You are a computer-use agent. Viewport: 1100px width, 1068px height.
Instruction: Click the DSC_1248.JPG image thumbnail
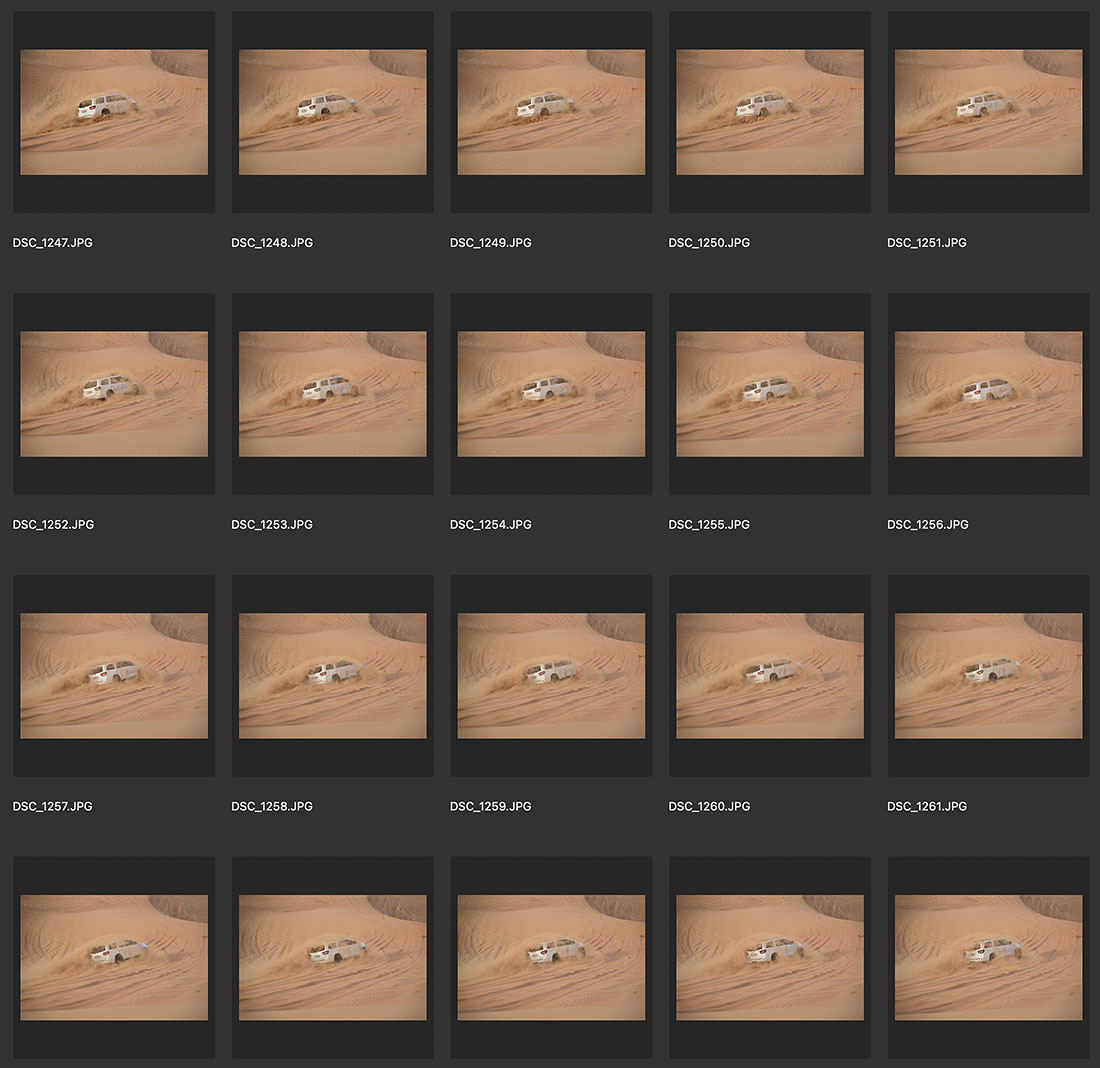tap(332, 112)
